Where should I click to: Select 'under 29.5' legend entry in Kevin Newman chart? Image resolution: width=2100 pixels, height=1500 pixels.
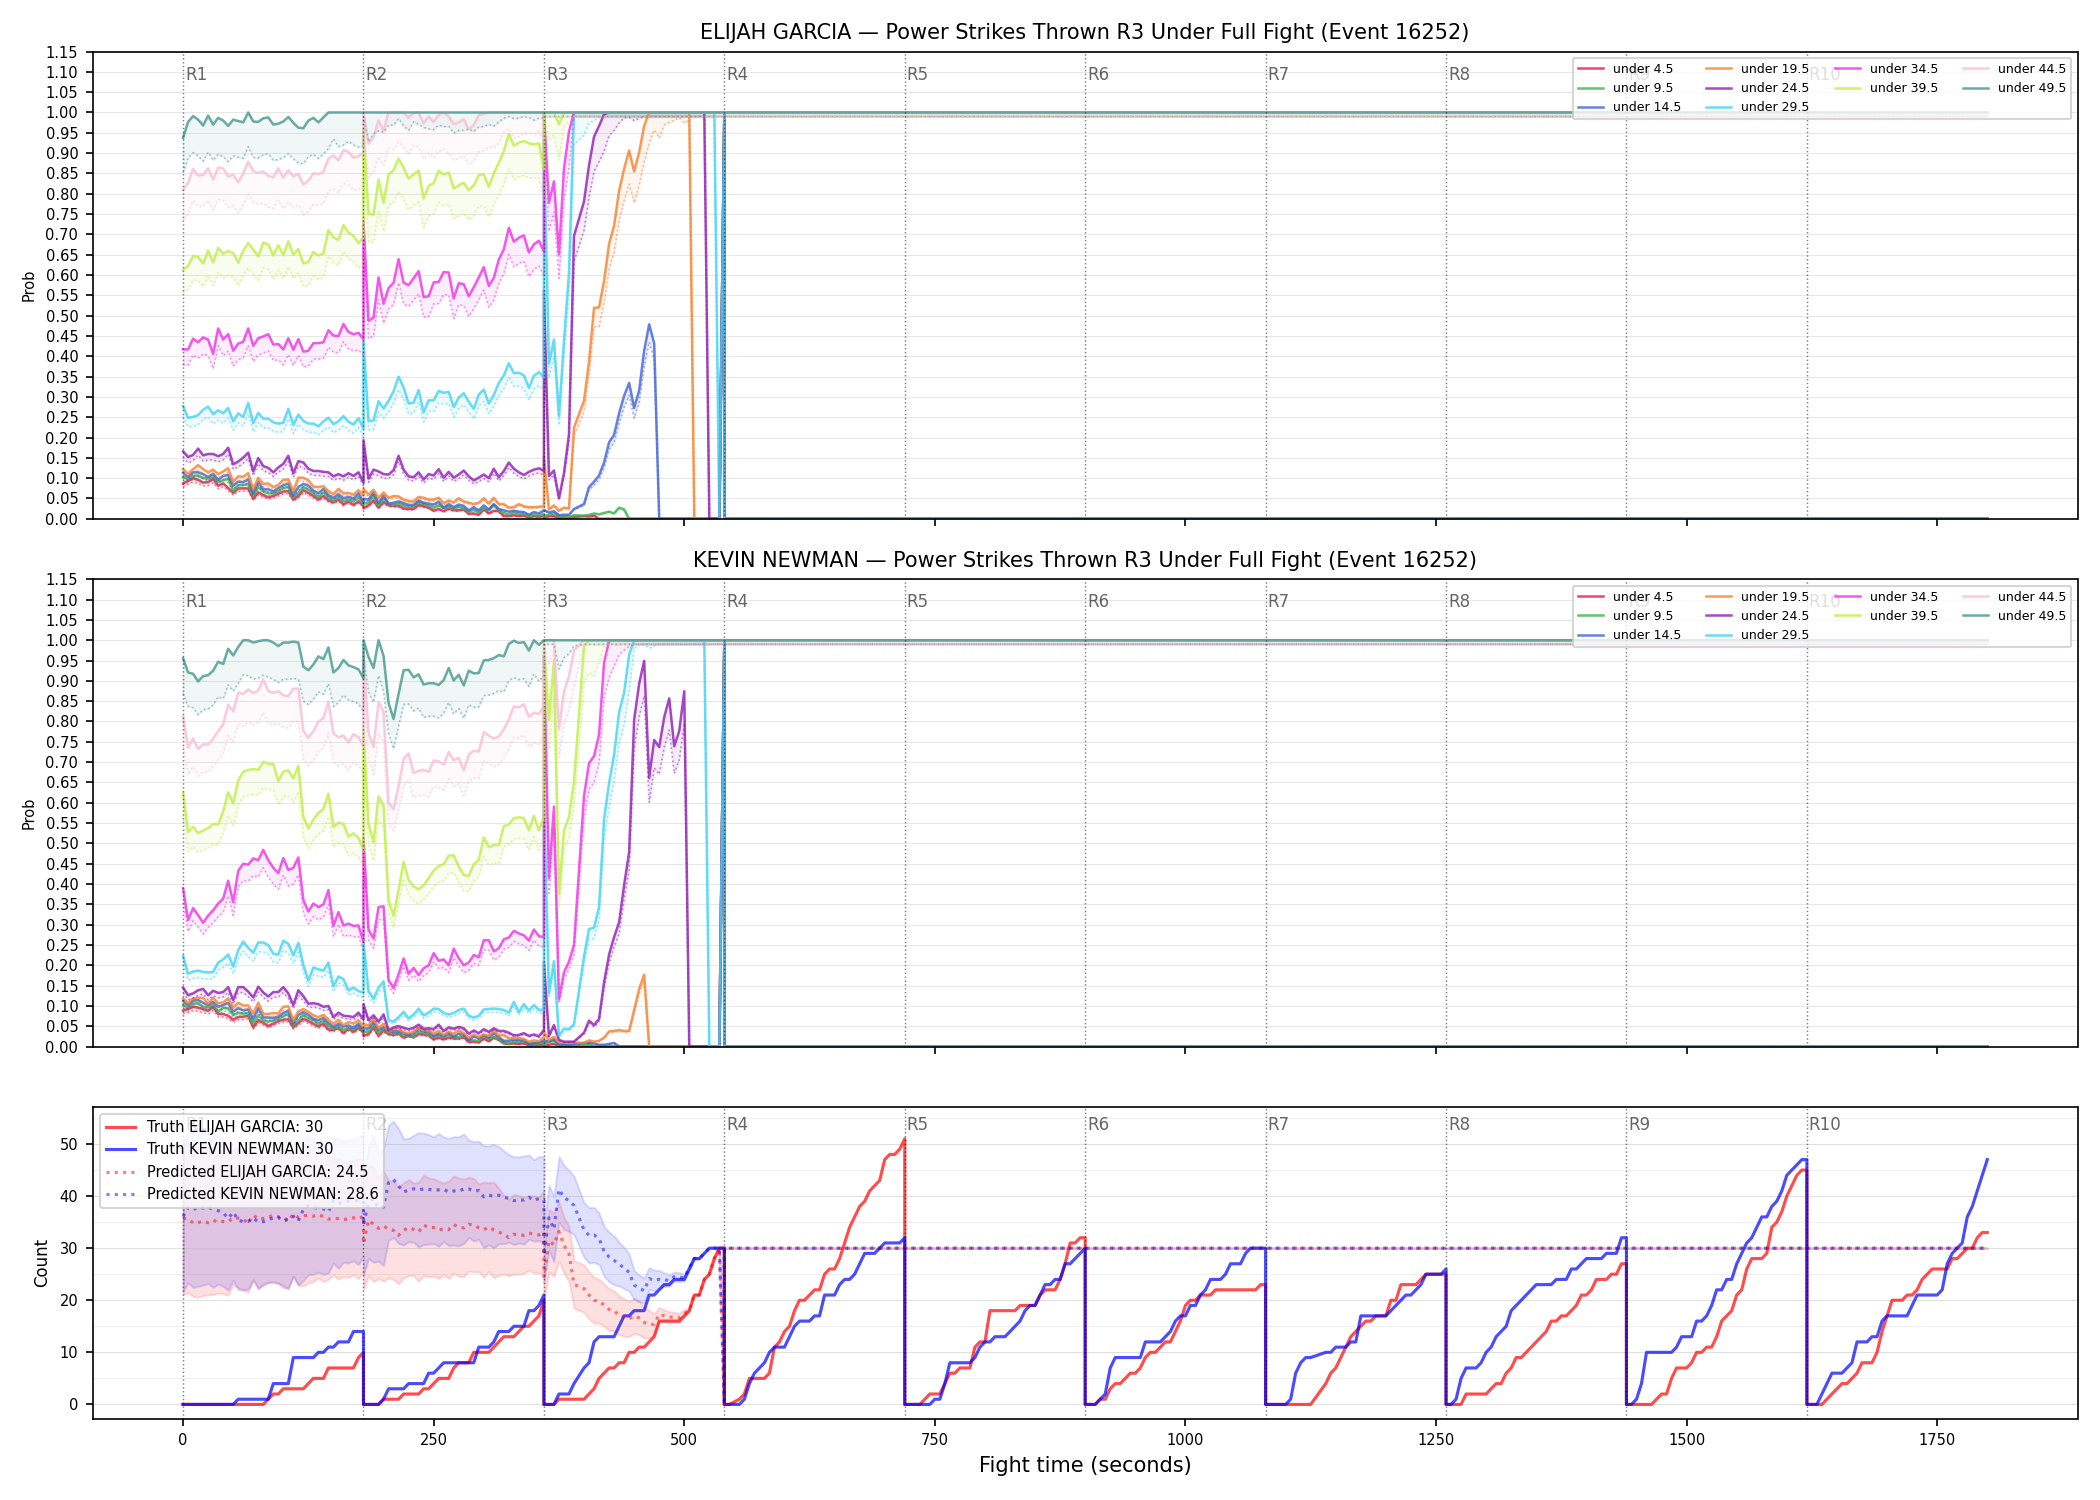[x=1754, y=635]
